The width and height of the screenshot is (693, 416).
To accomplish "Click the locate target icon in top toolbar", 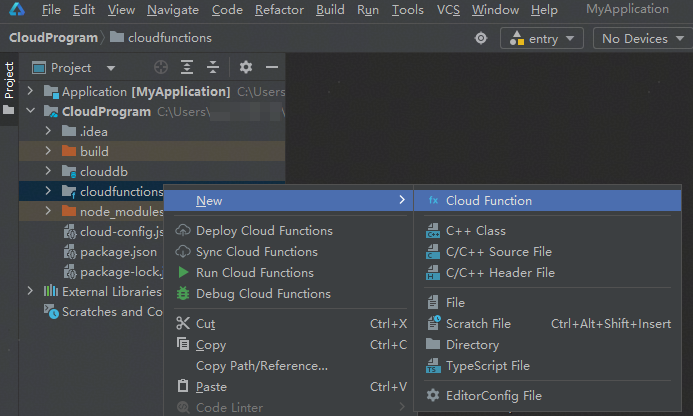I will point(481,38).
